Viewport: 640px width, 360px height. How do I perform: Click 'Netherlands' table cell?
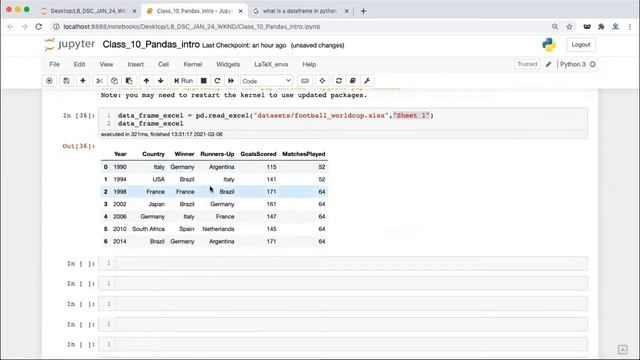pos(218,229)
